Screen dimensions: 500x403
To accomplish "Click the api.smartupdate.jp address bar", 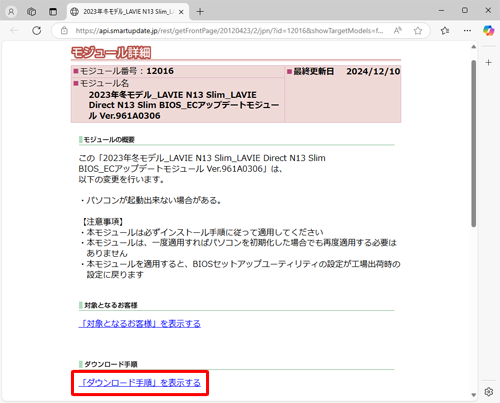I will click(x=229, y=31).
